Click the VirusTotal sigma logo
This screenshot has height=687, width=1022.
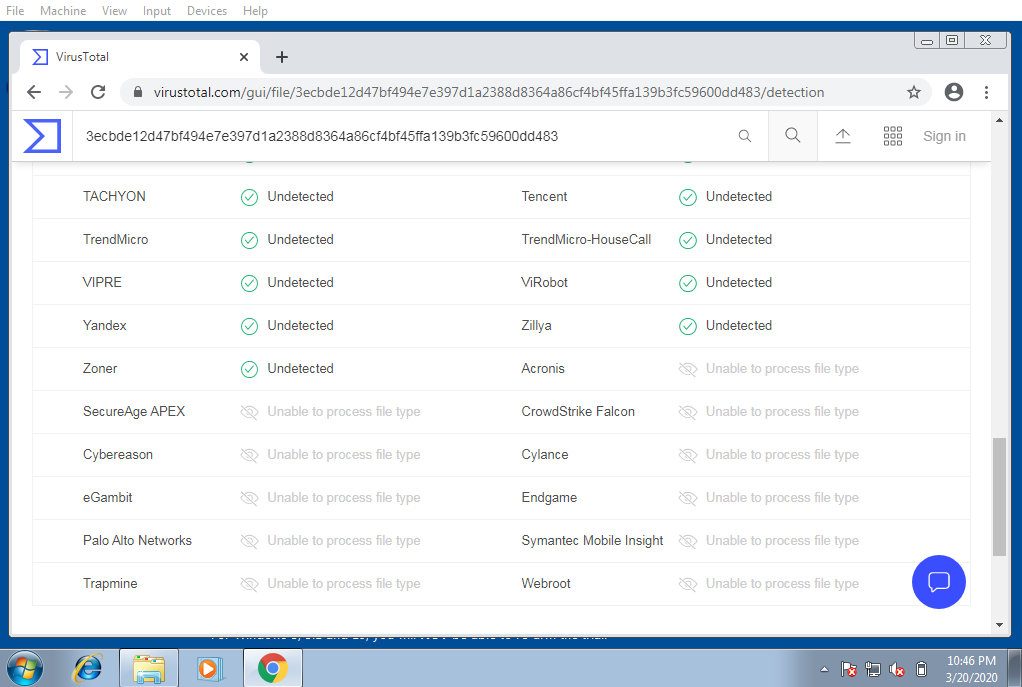[42, 136]
